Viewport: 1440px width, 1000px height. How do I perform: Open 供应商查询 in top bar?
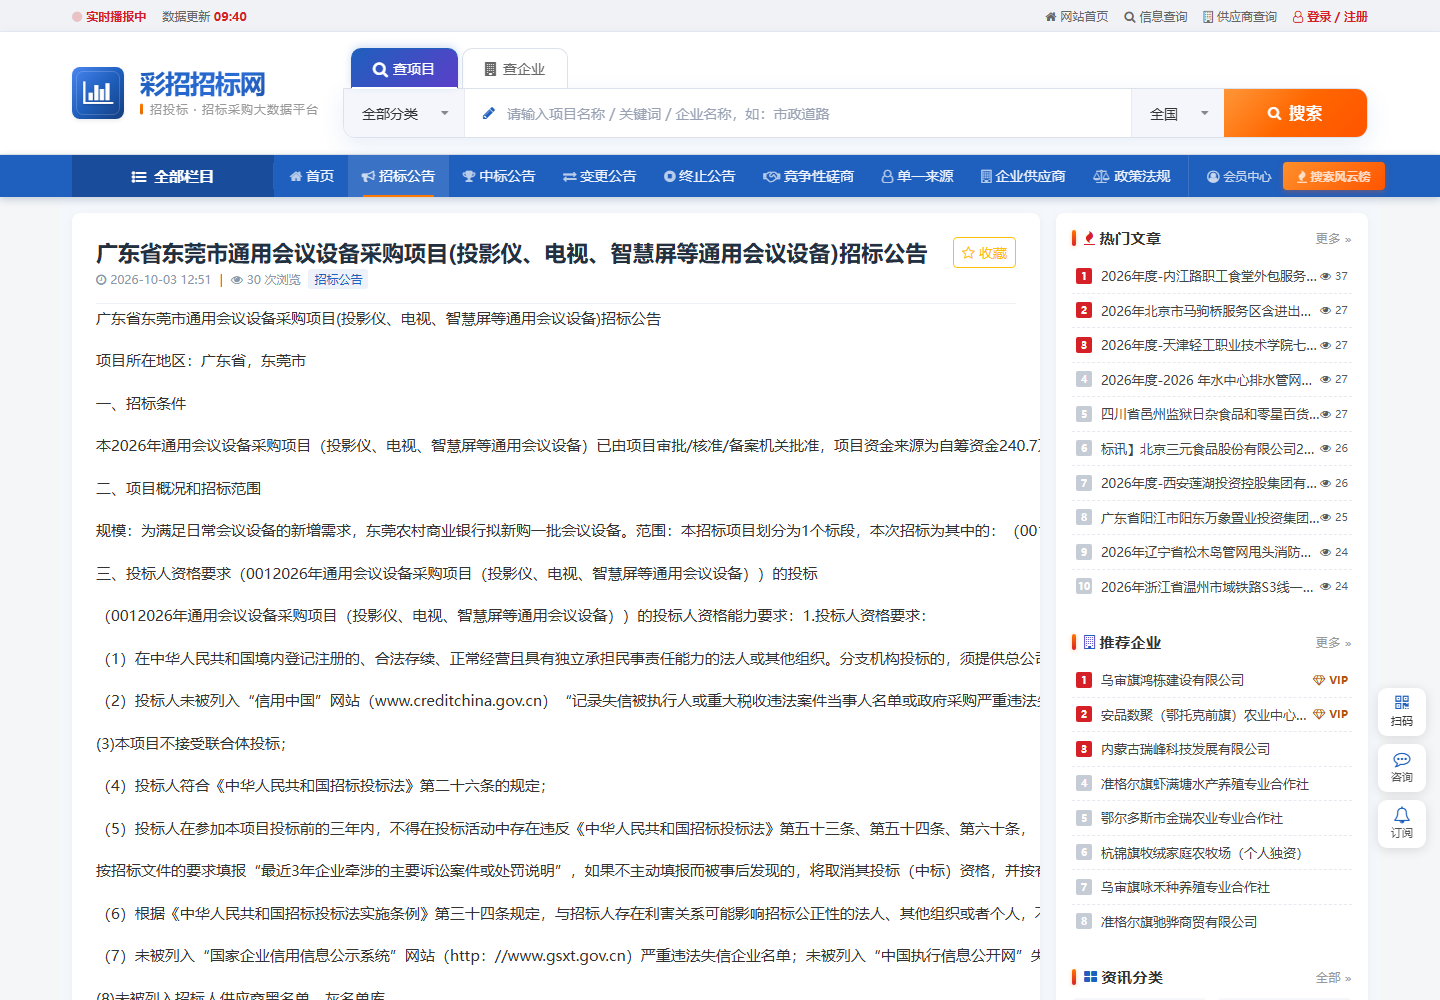click(x=1240, y=16)
